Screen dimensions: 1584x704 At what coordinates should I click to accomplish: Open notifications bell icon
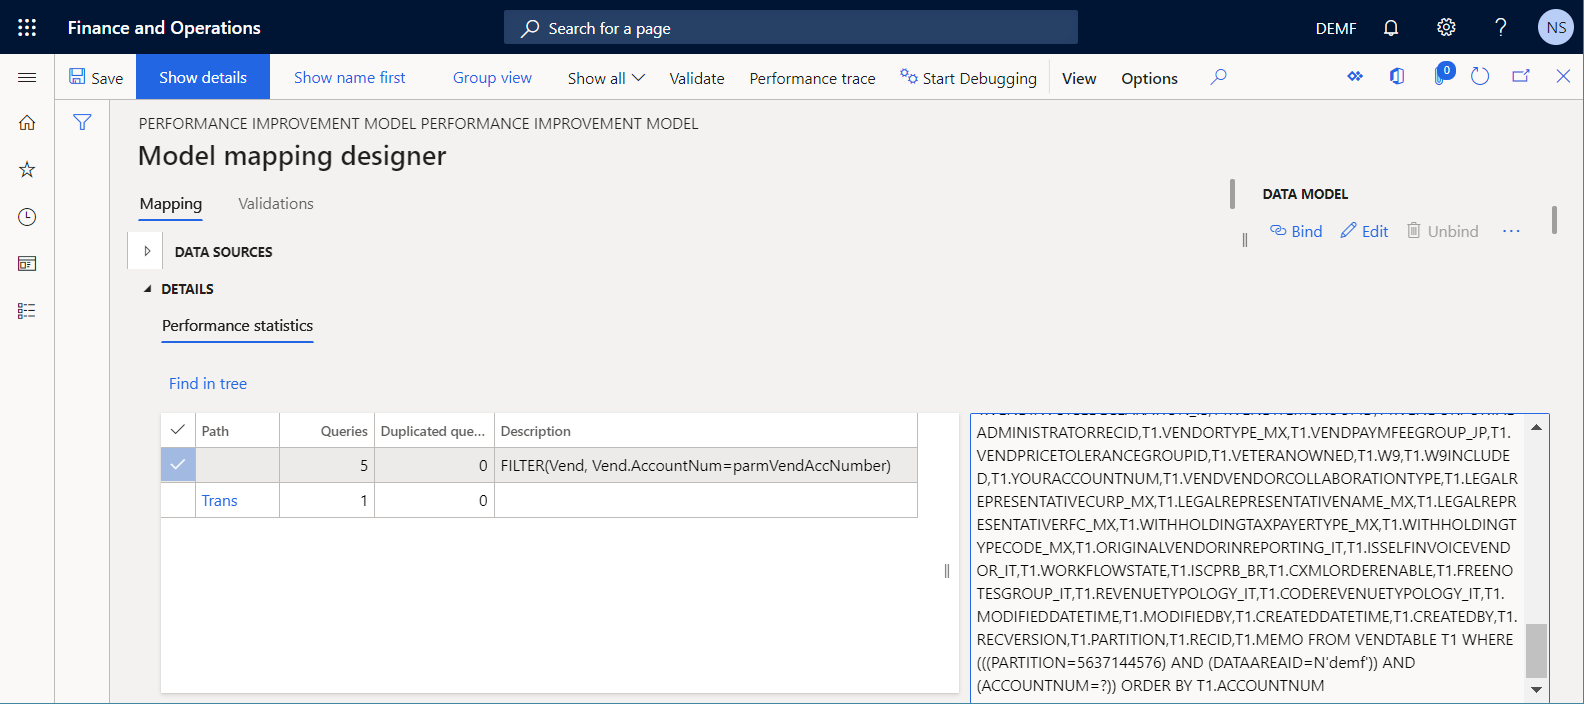click(1391, 27)
